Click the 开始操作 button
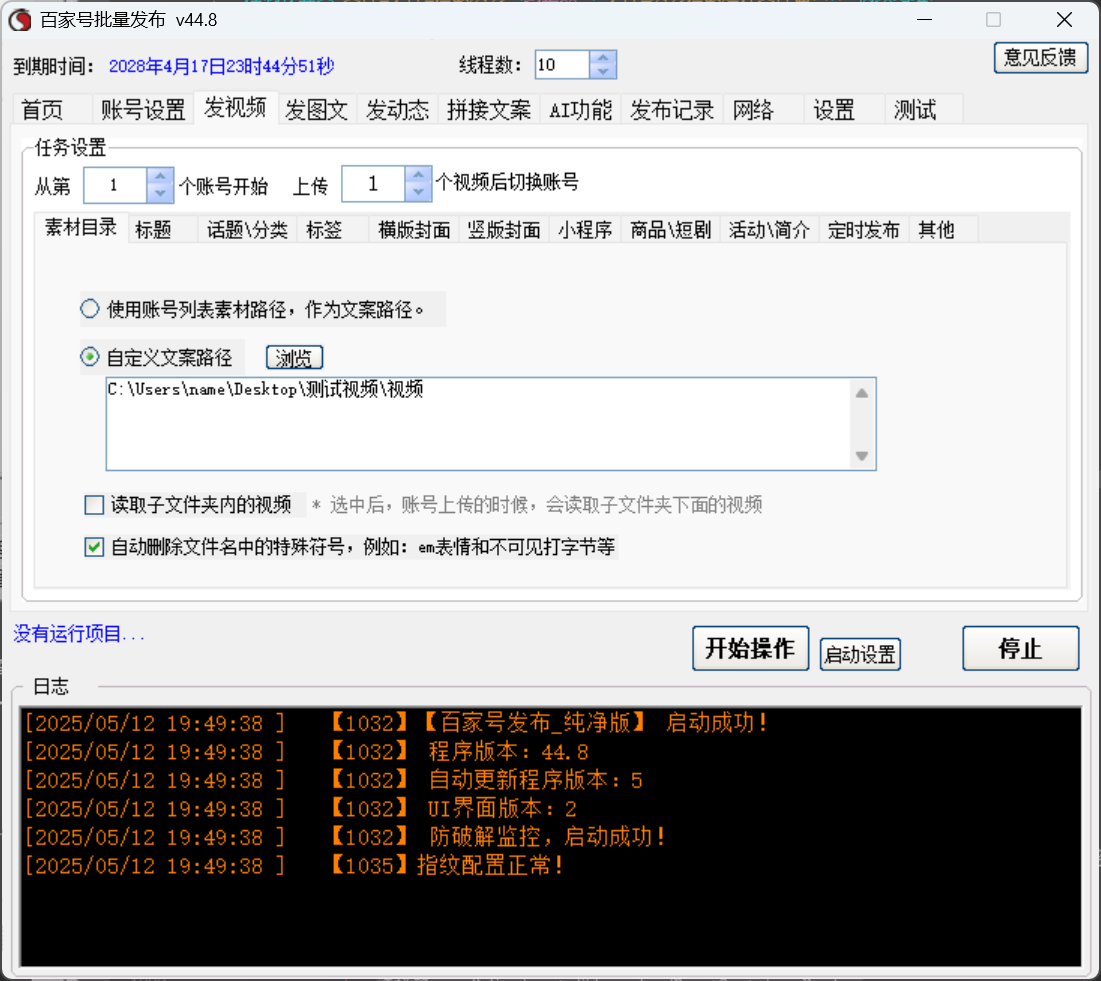This screenshot has width=1101, height=981. (x=751, y=648)
